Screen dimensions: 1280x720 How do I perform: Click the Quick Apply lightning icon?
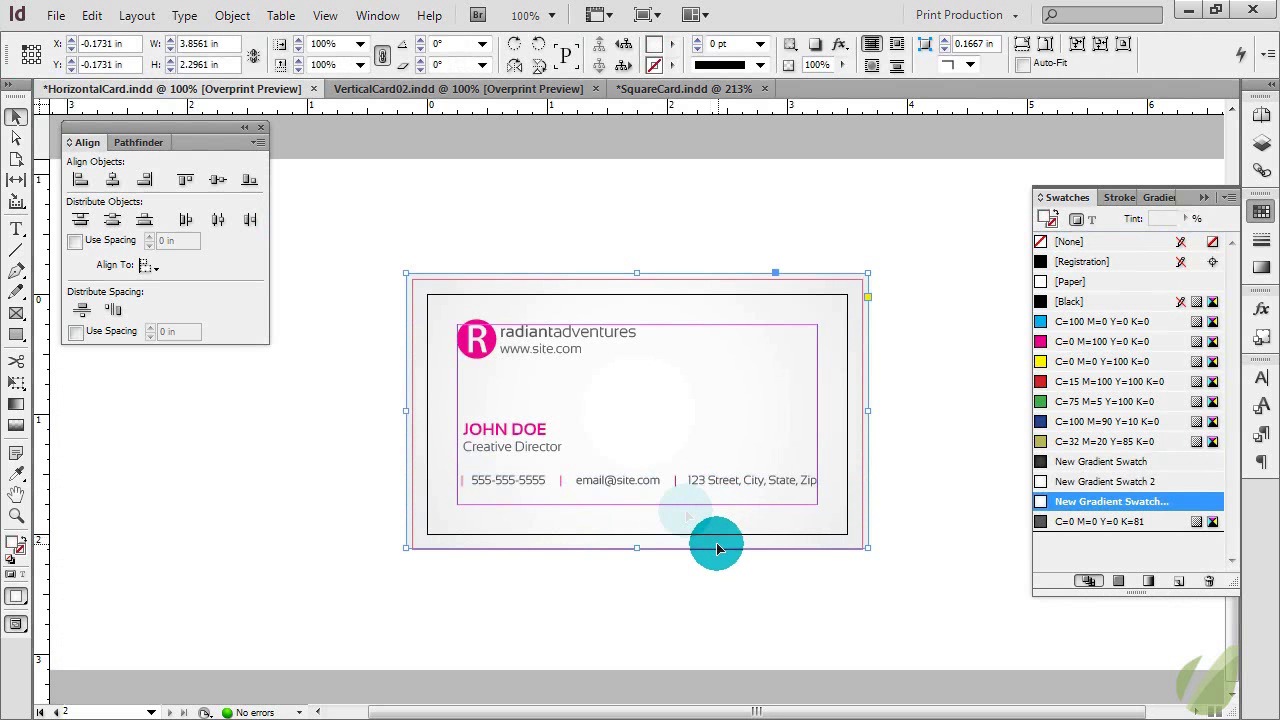pyautogui.click(x=1241, y=54)
